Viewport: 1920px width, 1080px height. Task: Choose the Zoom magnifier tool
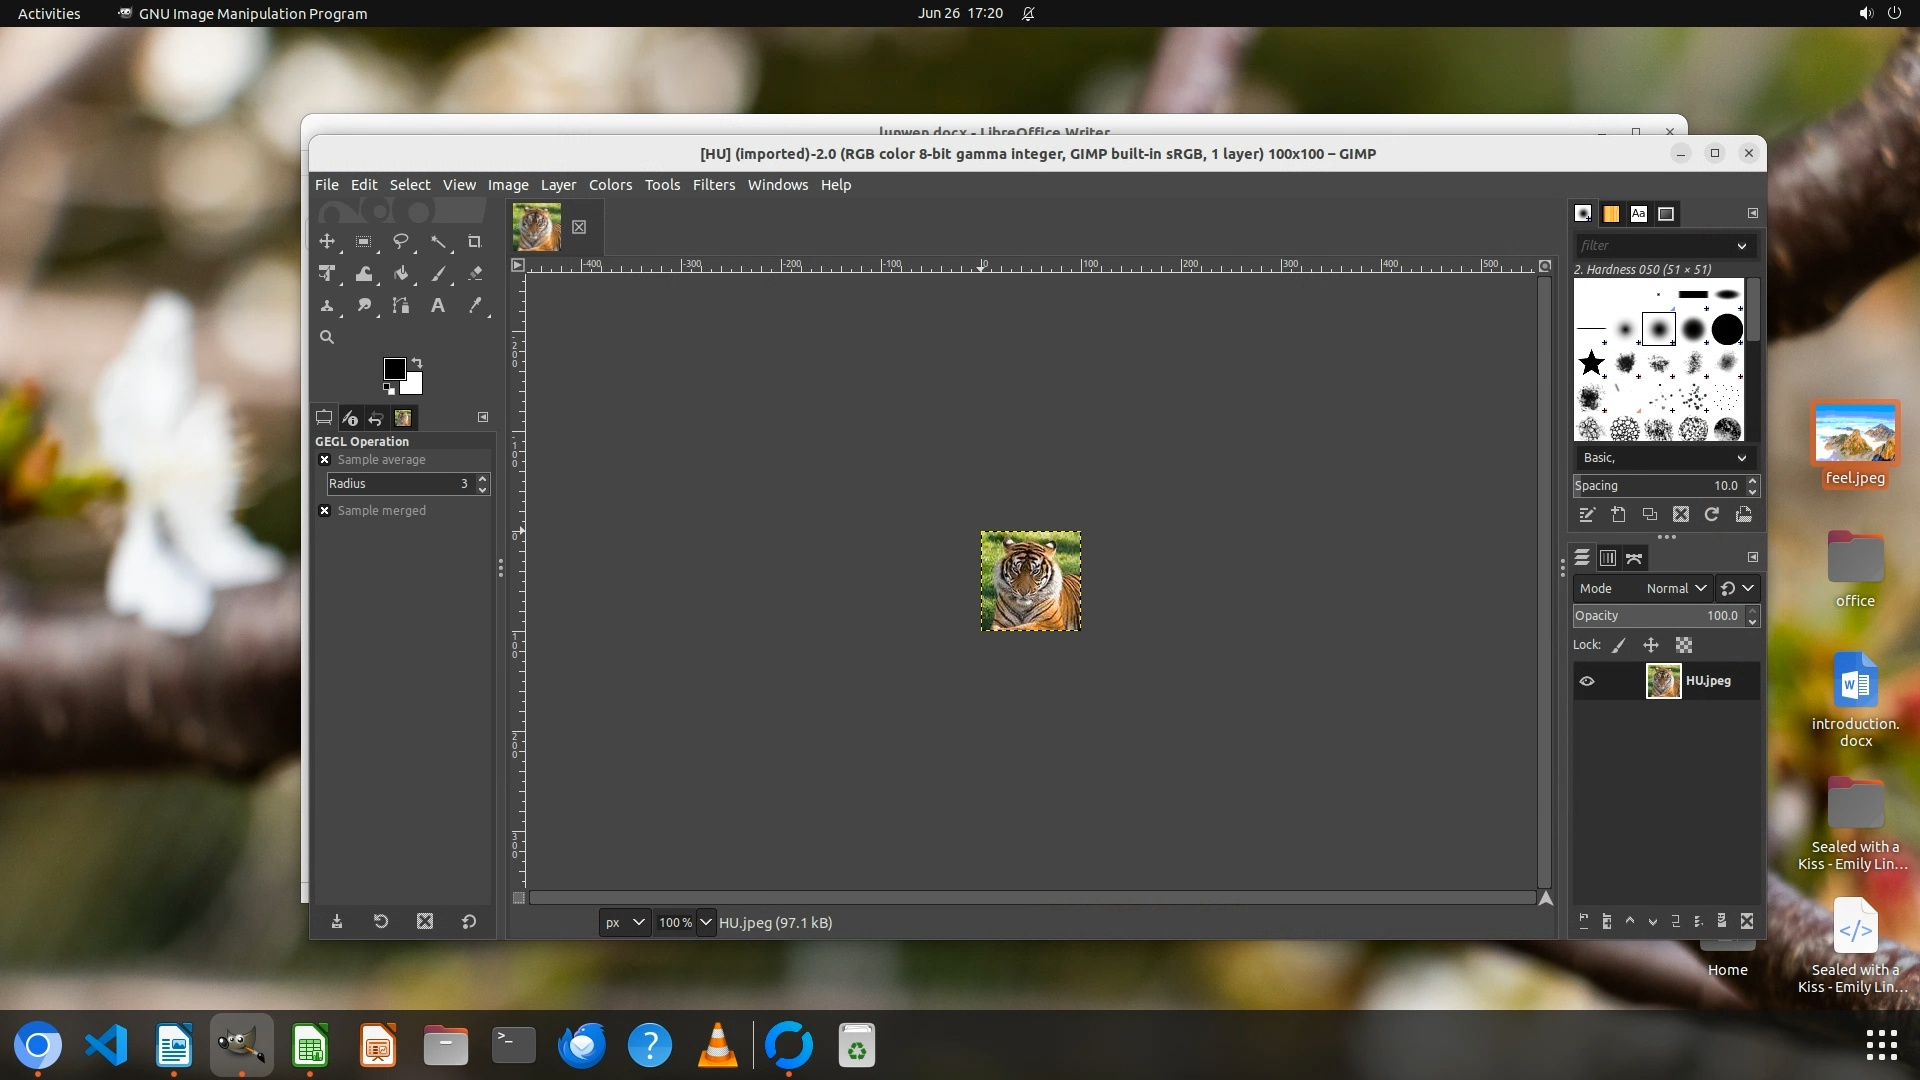tap(327, 337)
